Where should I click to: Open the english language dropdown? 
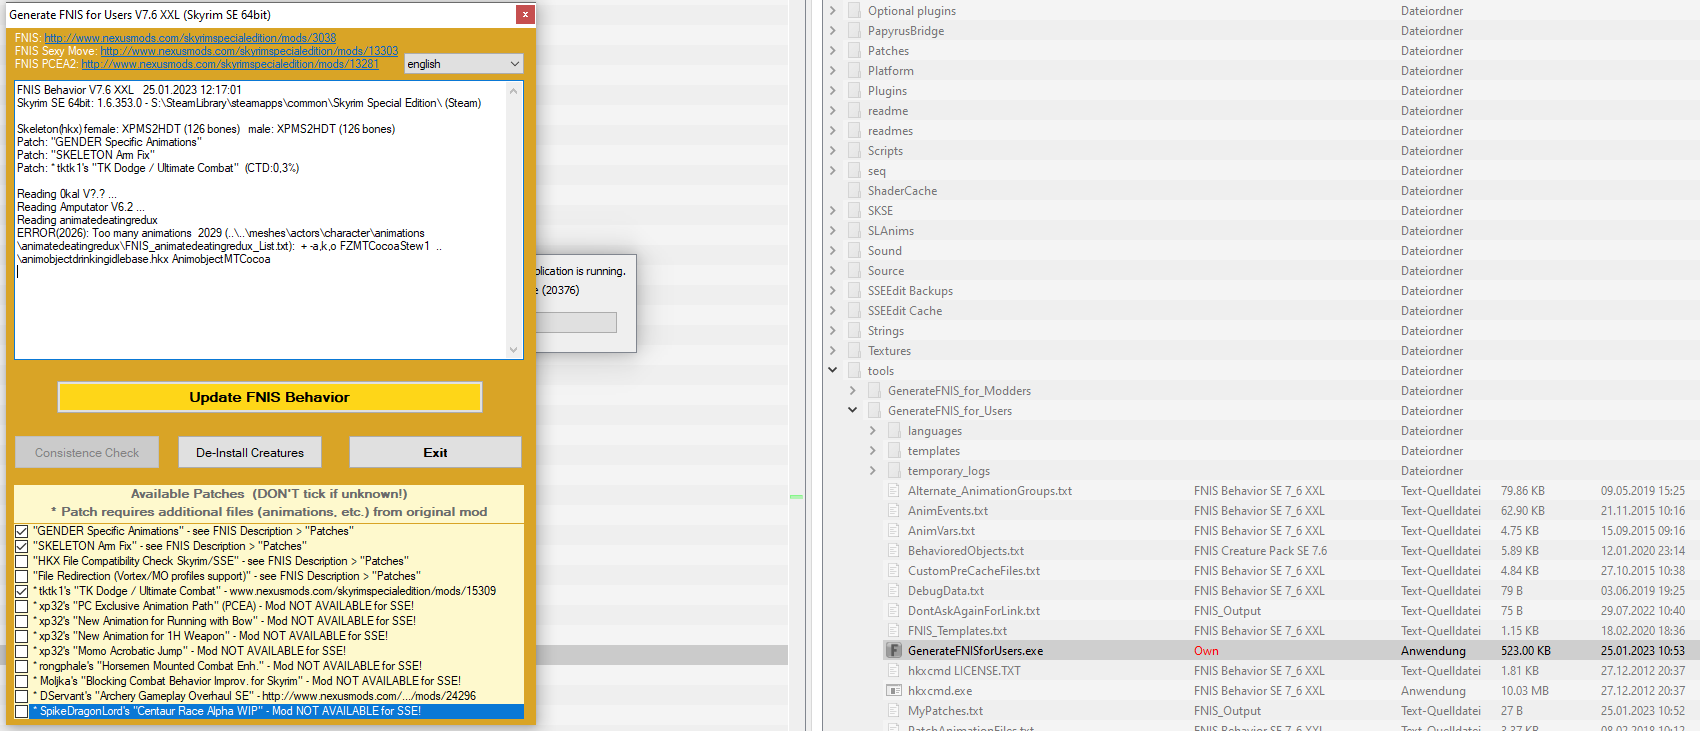464,64
